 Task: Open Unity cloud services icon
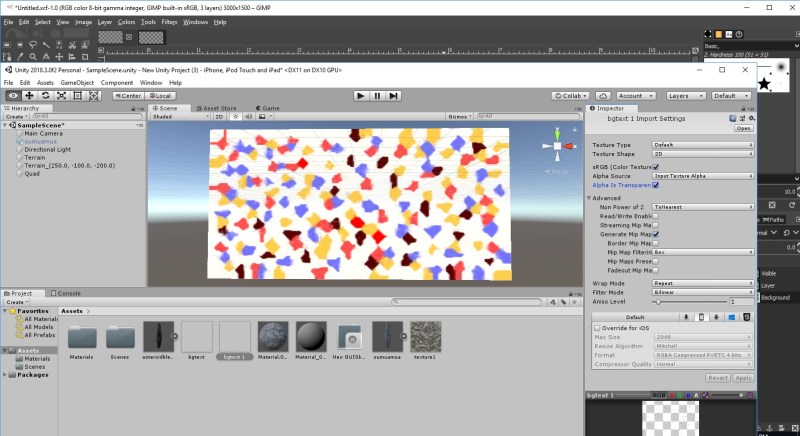pyautogui.click(x=604, y=96)
